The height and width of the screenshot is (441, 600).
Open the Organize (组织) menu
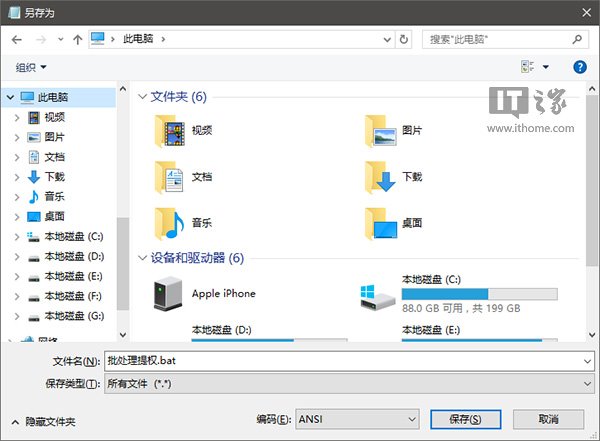coord(31,67)
